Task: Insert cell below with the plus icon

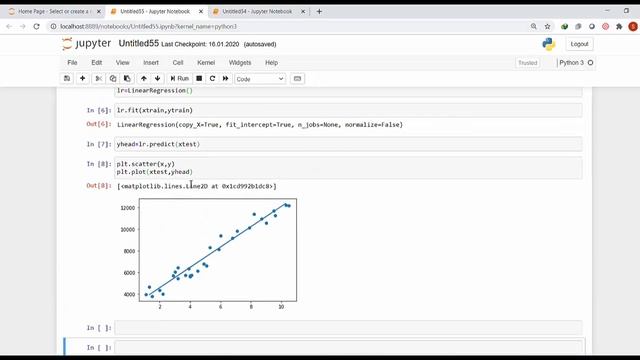Action: pyautogui.click(x=82, y=78)
